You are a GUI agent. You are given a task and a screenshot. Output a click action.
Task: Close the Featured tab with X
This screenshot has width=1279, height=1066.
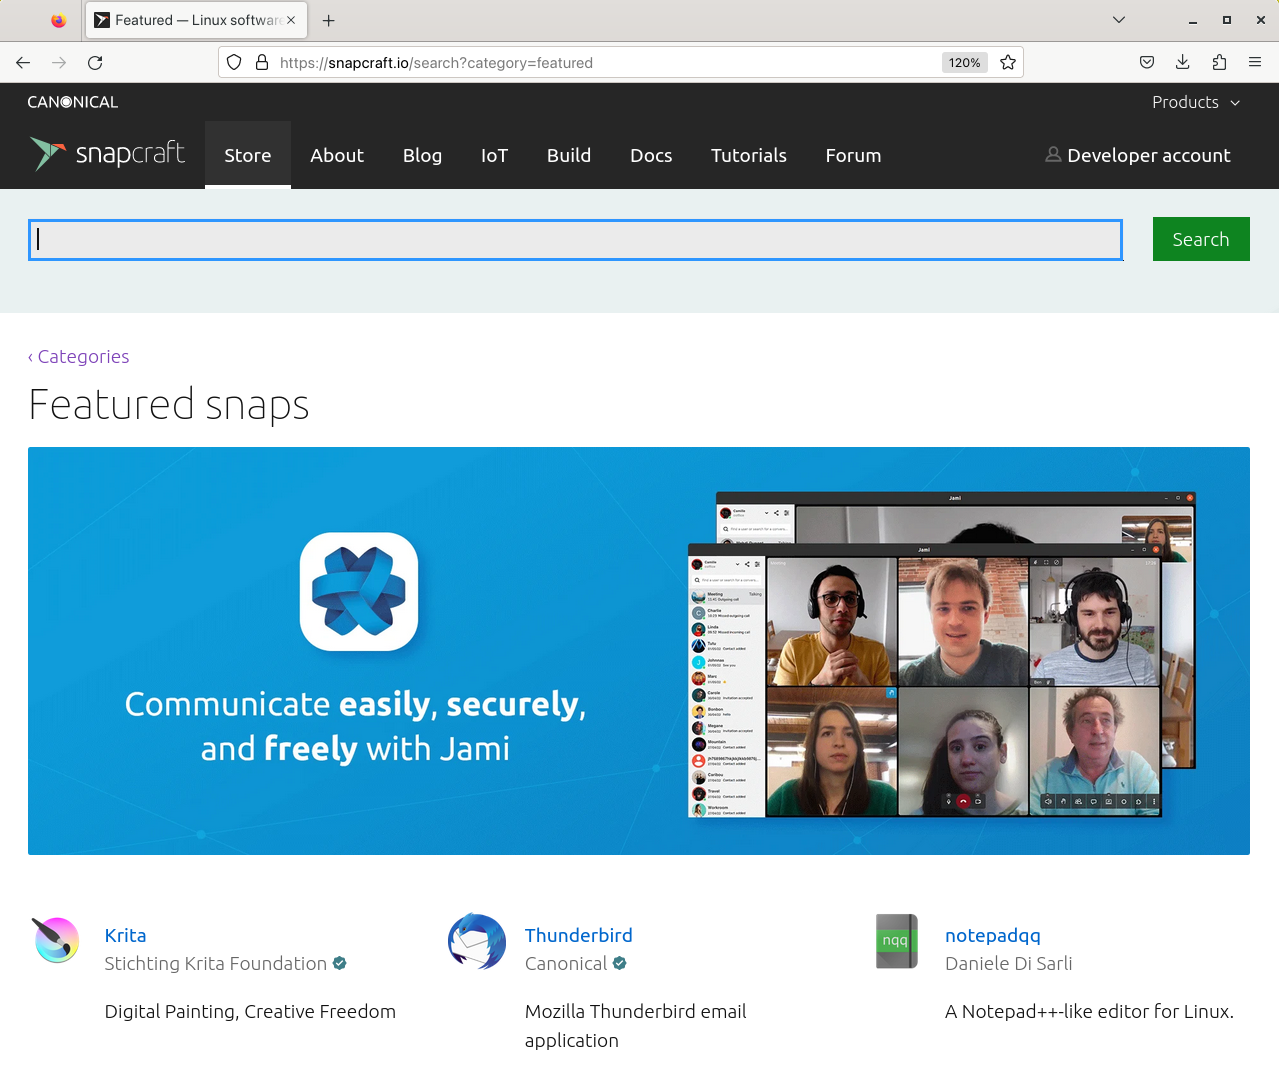click(x=291, y=20)
